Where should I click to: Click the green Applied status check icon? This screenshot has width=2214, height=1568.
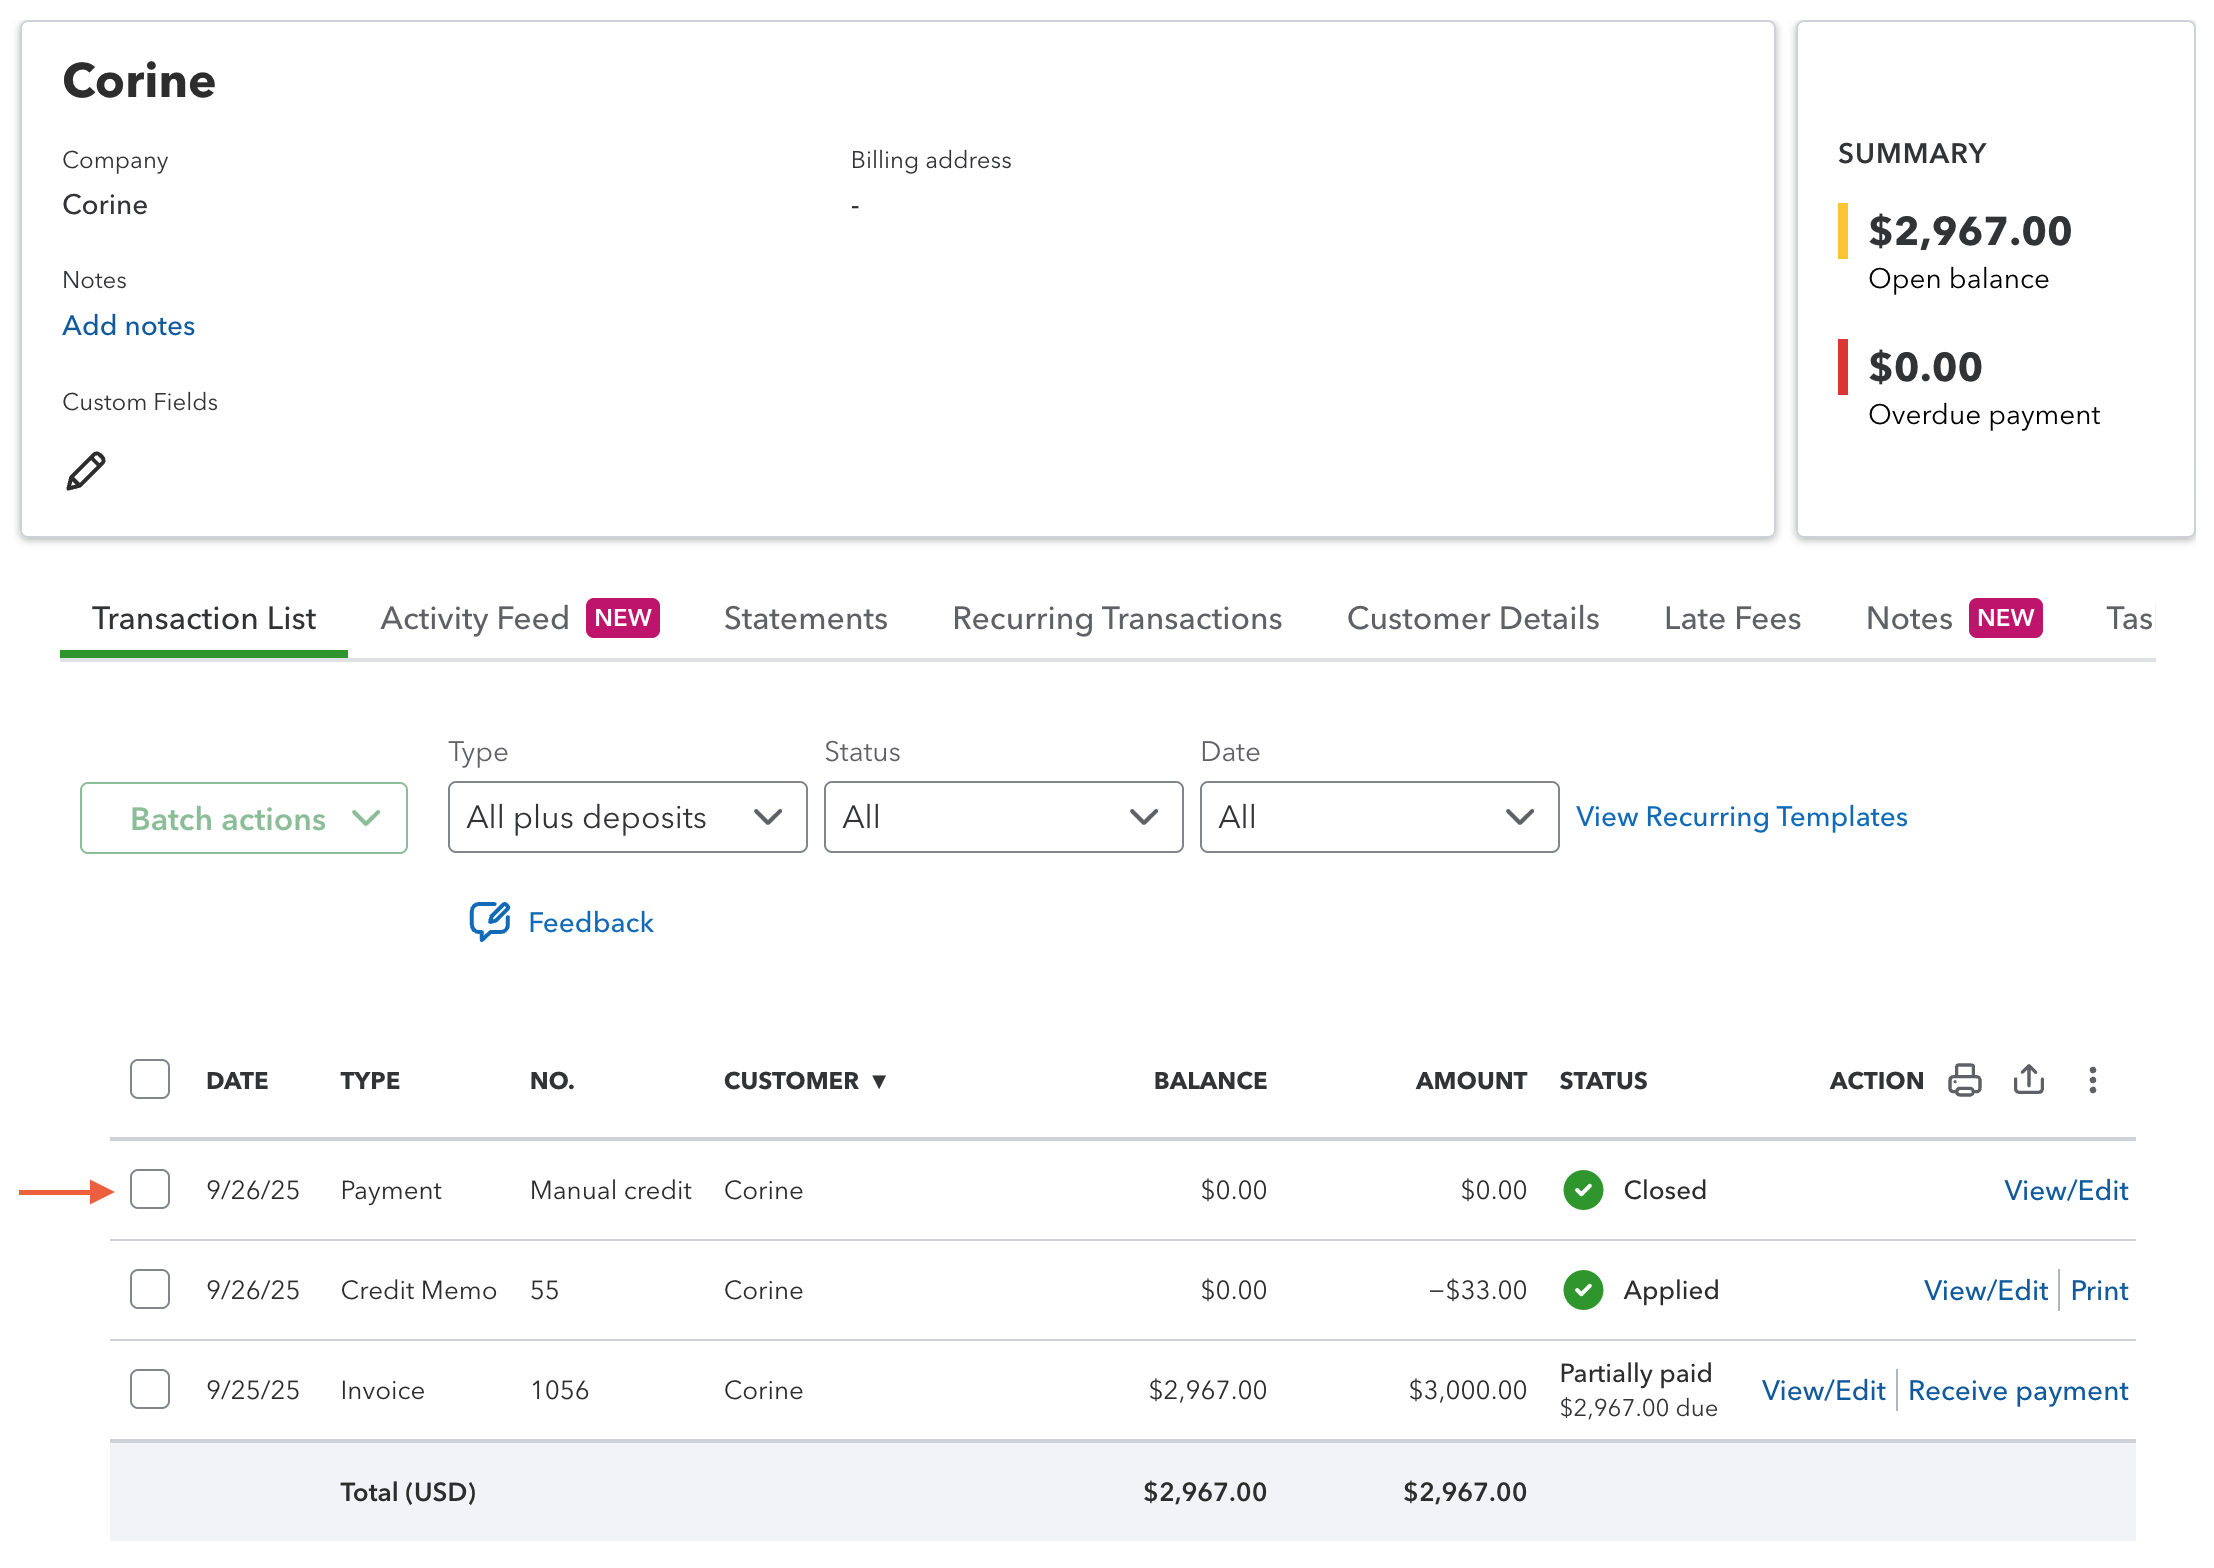(x=1583, y=1290)
